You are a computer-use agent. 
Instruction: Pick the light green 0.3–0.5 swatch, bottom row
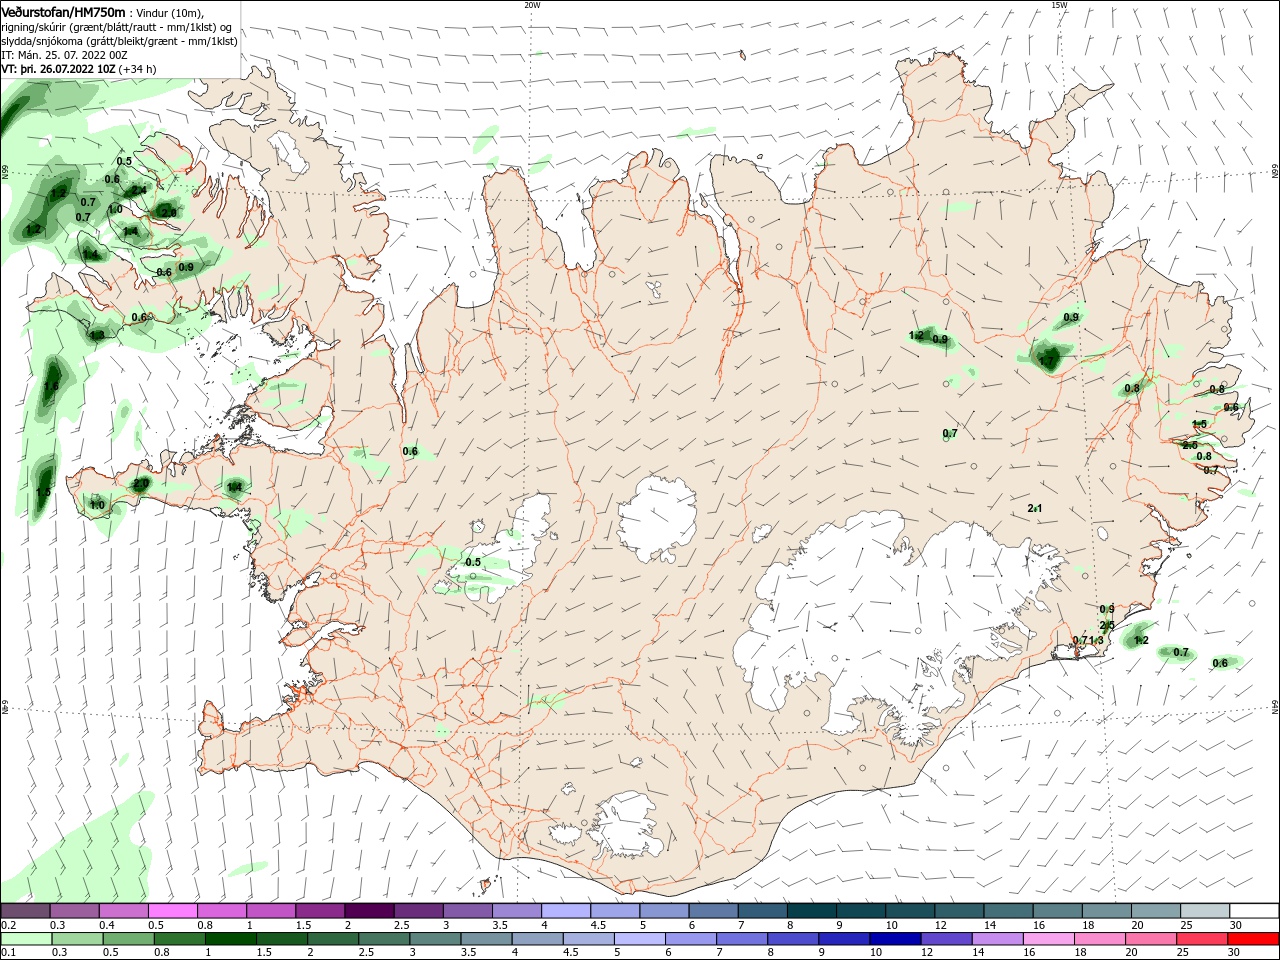click(x=78, y=939)
